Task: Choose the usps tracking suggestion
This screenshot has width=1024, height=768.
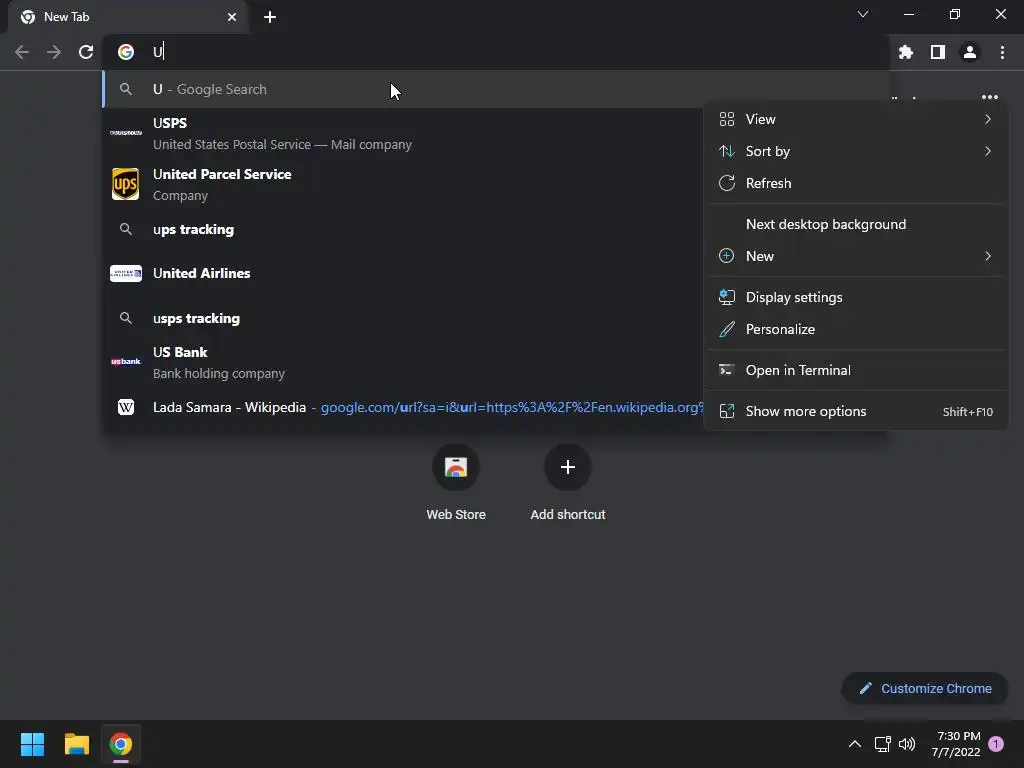Action: click(402, 319)
